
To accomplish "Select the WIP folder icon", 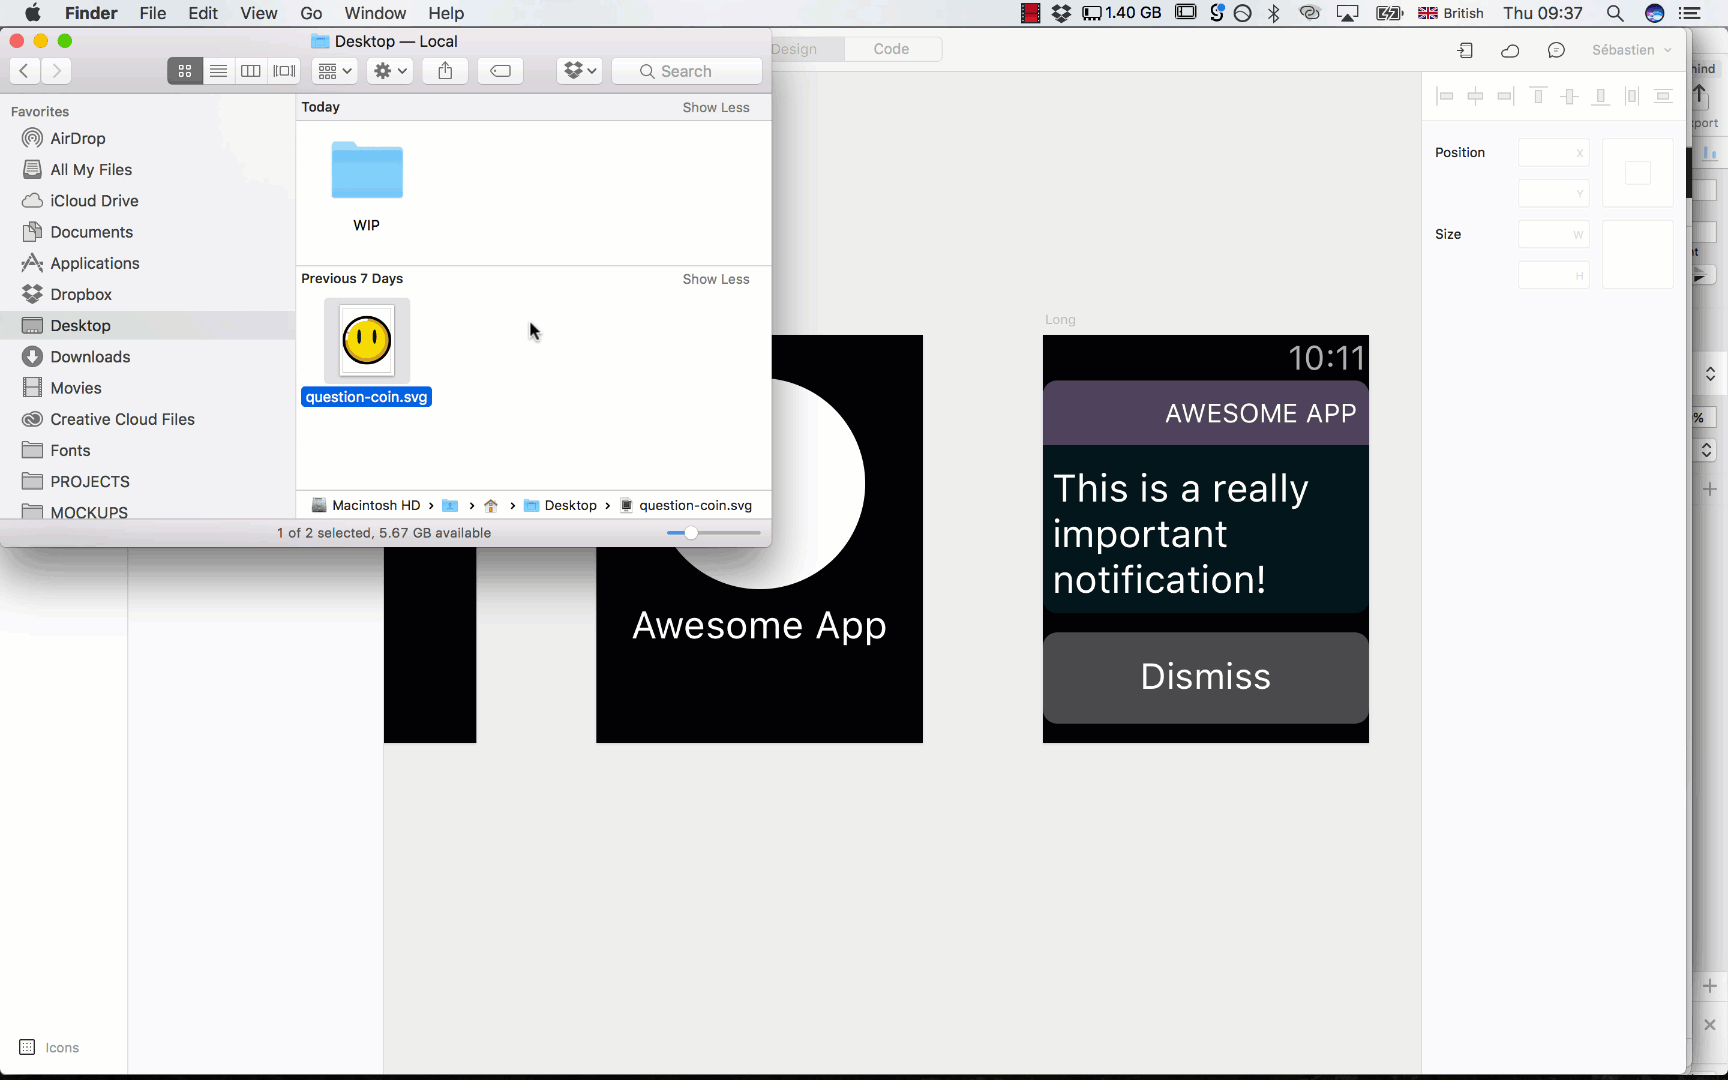I will click(367, 171).
